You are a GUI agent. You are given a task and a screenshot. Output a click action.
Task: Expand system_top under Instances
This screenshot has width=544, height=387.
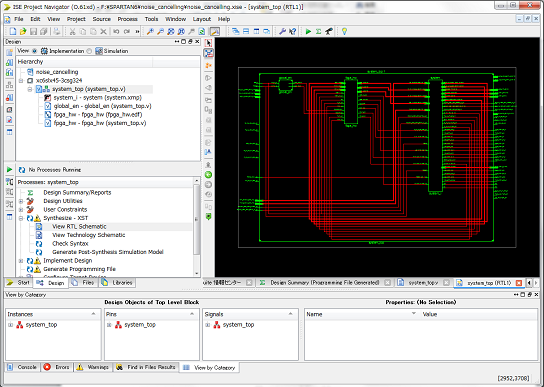pyautogui.click(x=10, y=325)
